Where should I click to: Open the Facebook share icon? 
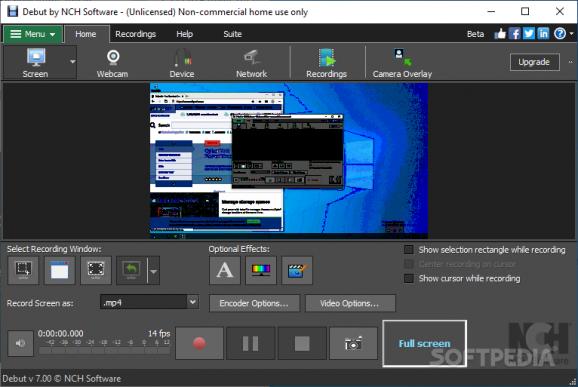coord(515,34)
